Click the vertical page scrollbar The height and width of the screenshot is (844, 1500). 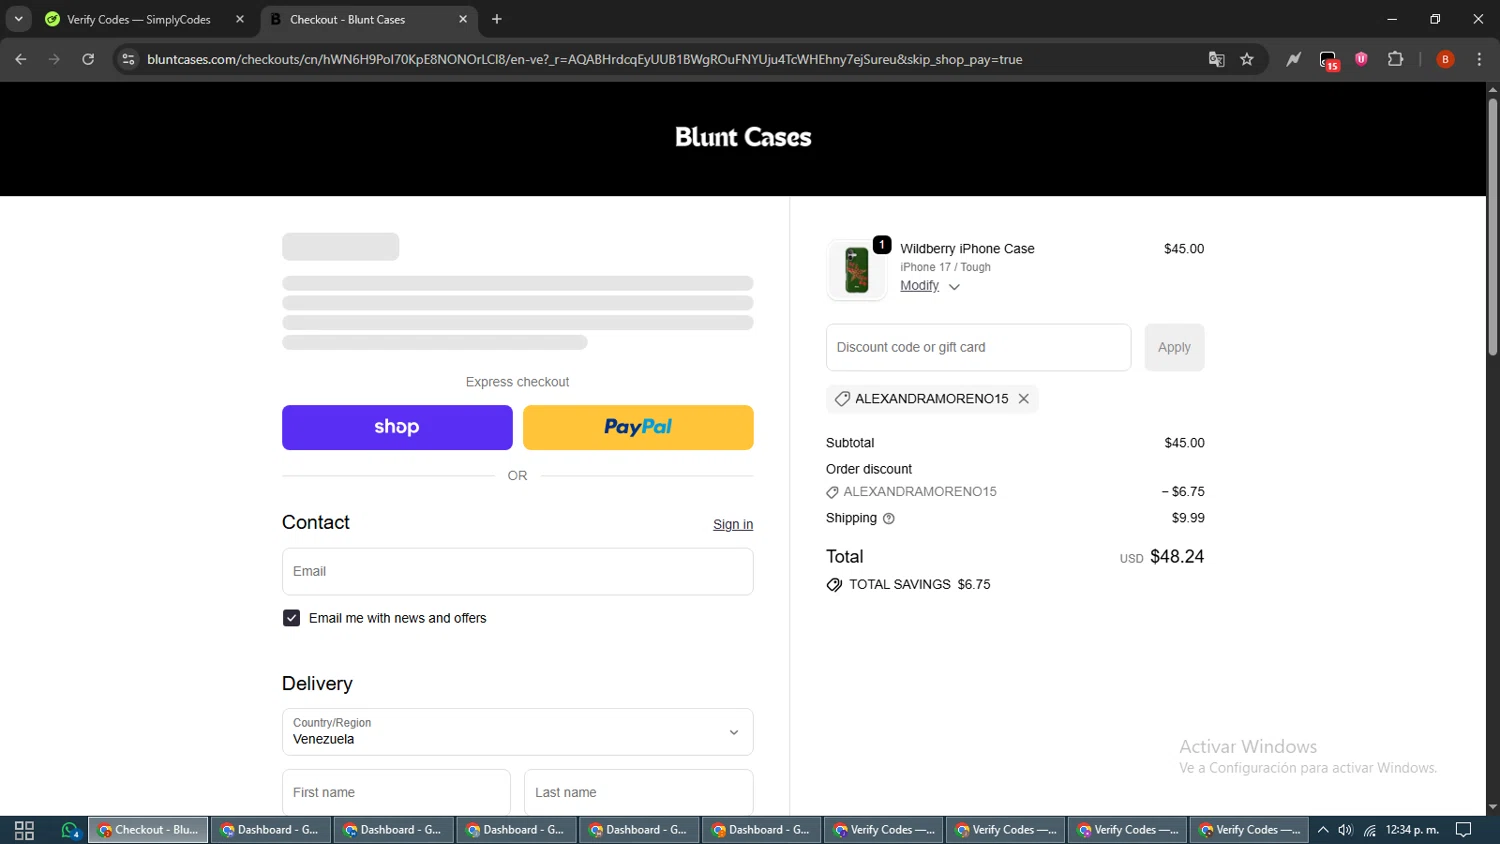[x=1492, y=228]
